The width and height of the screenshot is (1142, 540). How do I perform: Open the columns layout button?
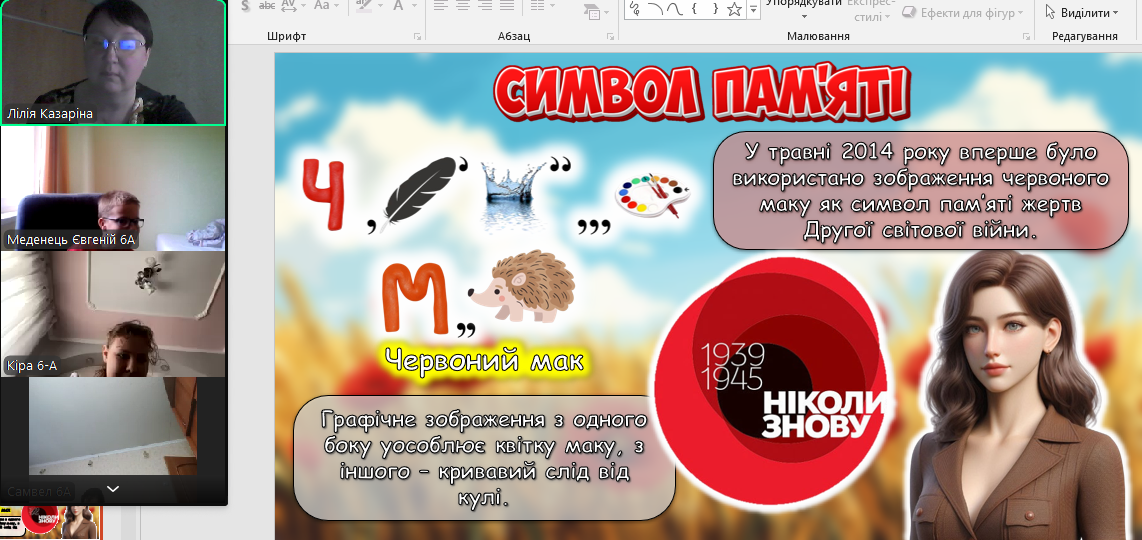pyautogui.click(x=536, y=6)
